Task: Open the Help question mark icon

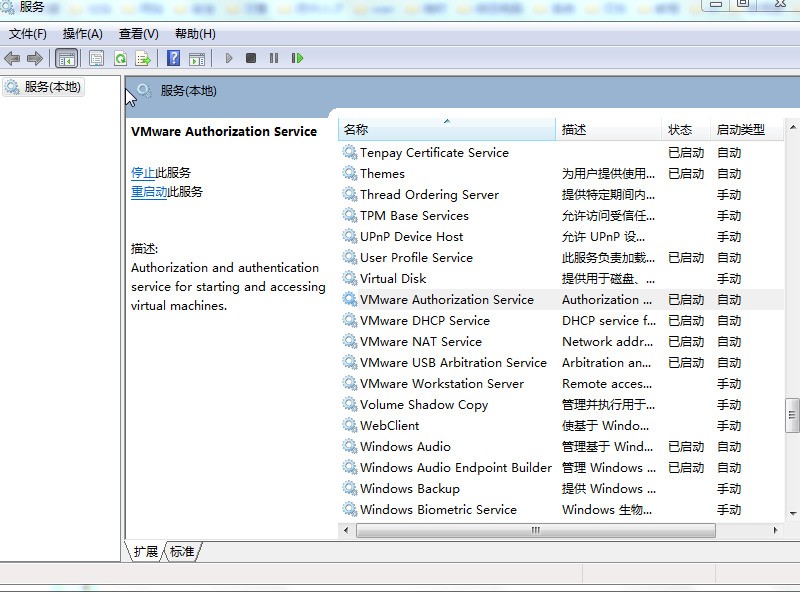Action: click(173, 58)
